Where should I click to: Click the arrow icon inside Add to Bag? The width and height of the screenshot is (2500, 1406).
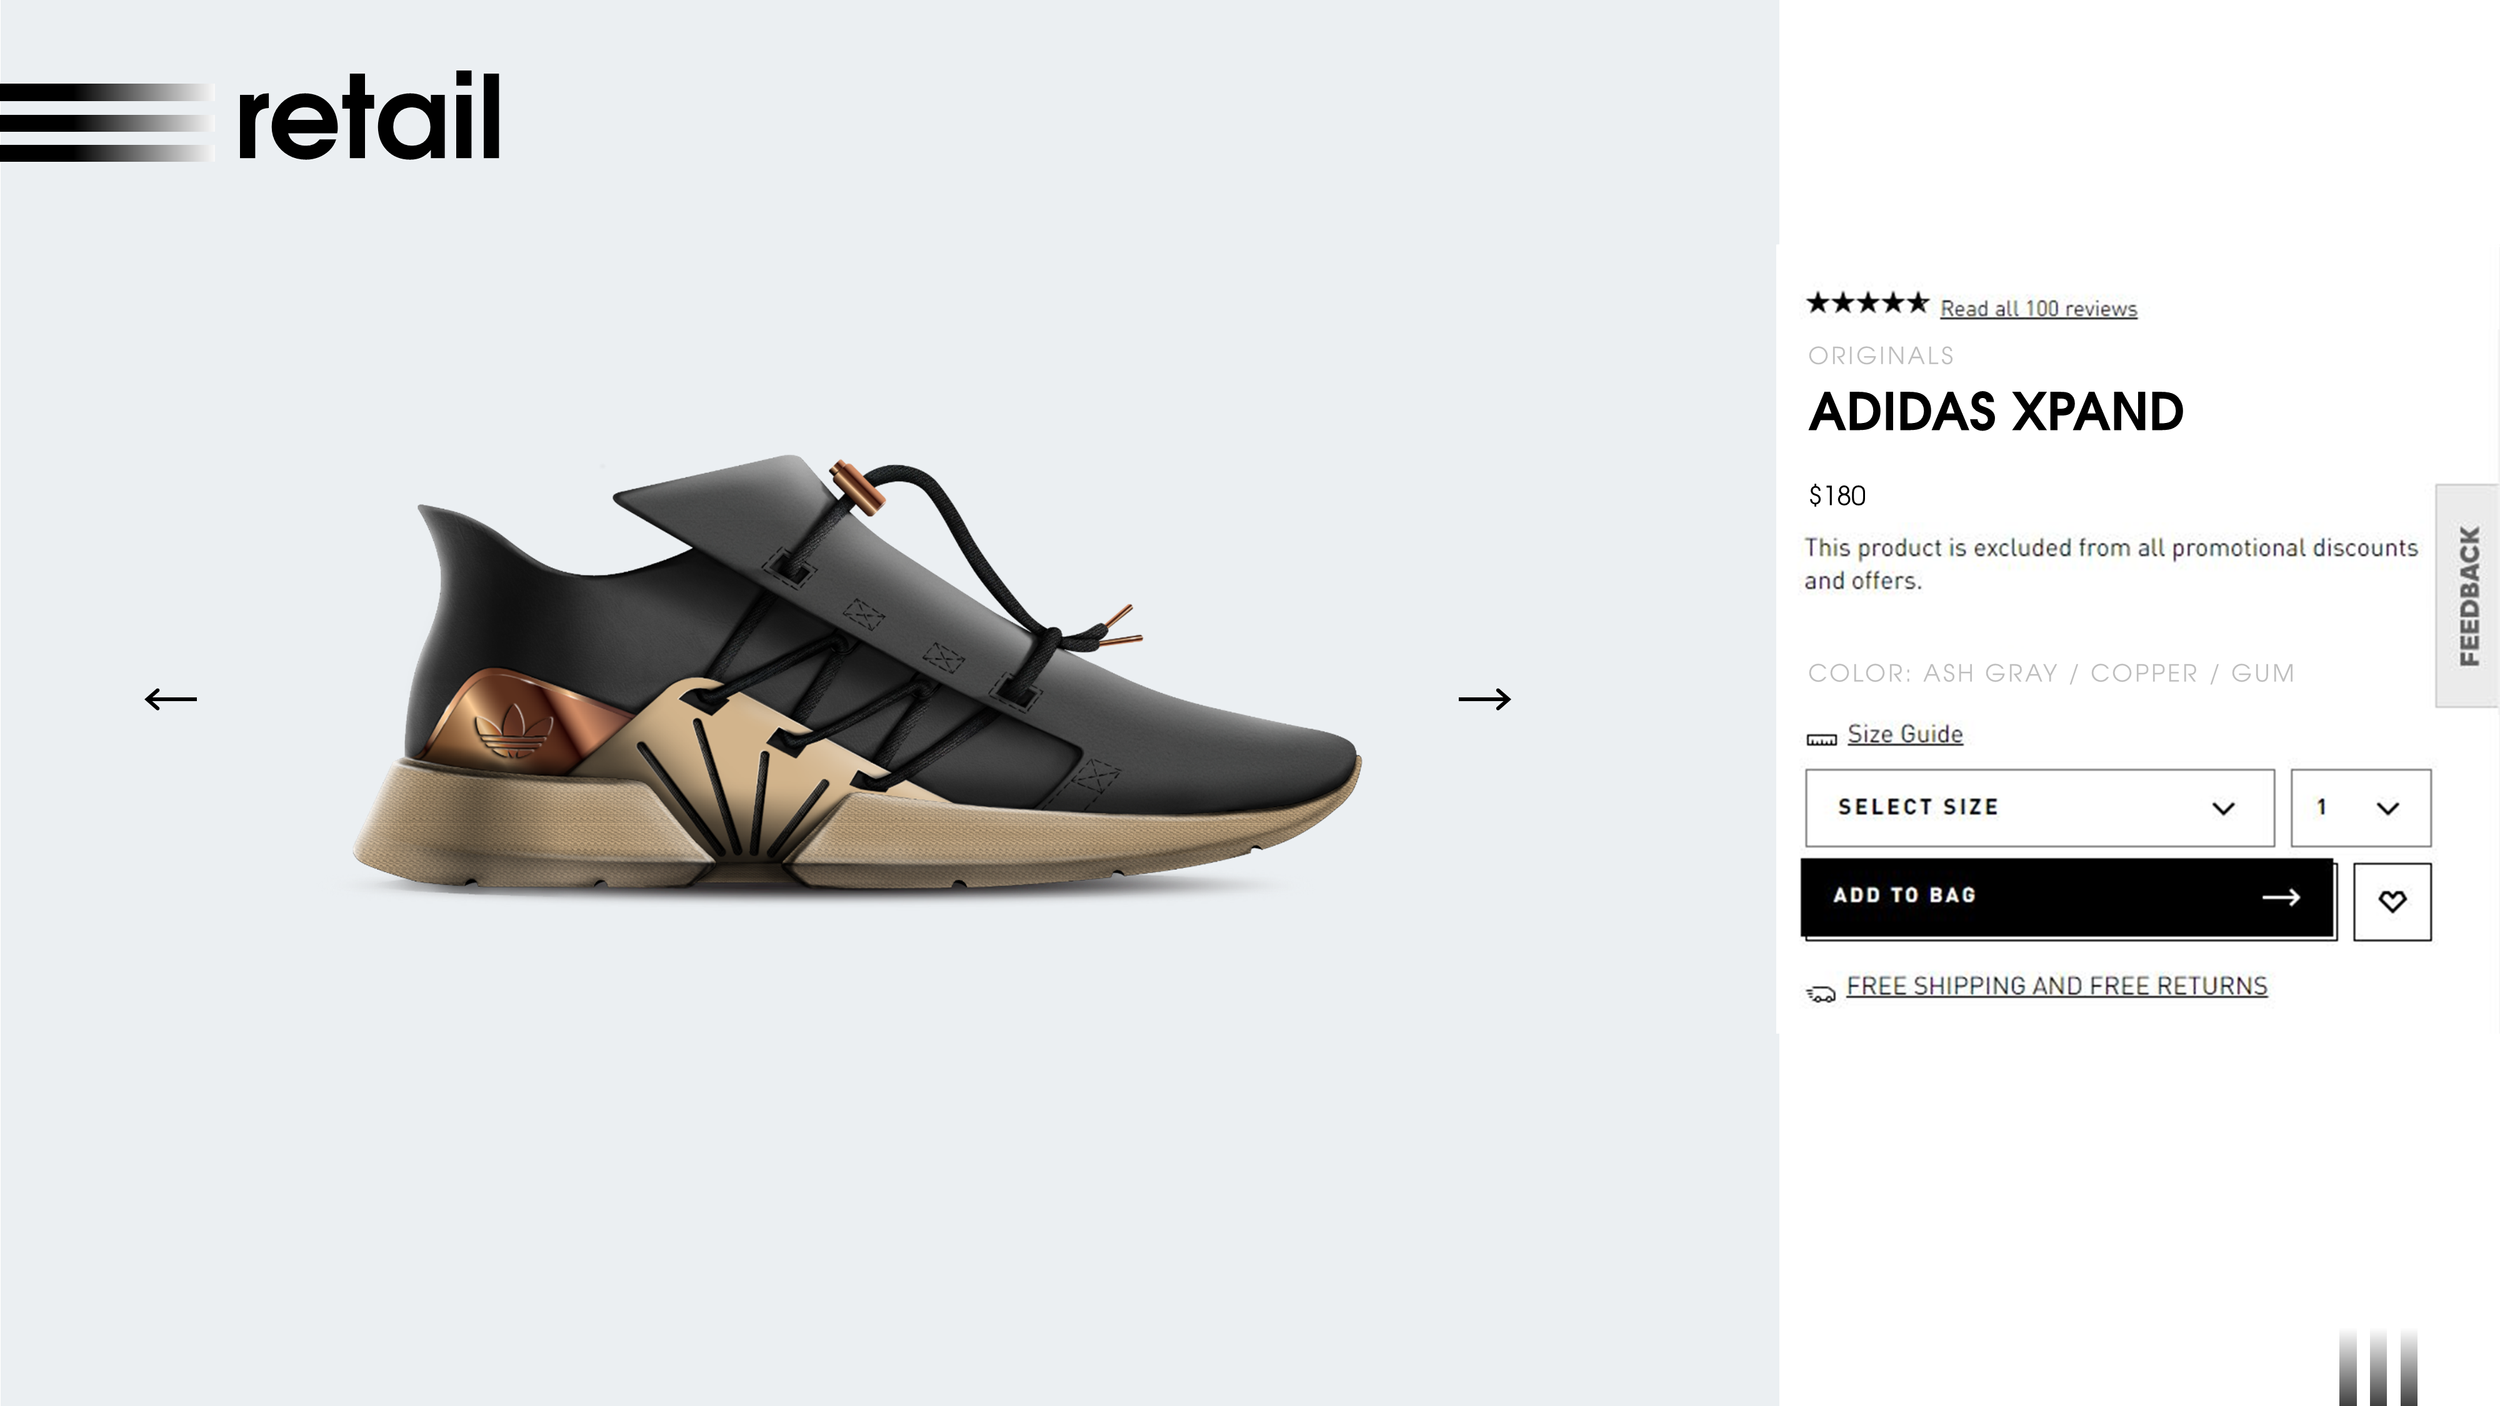2281,897
